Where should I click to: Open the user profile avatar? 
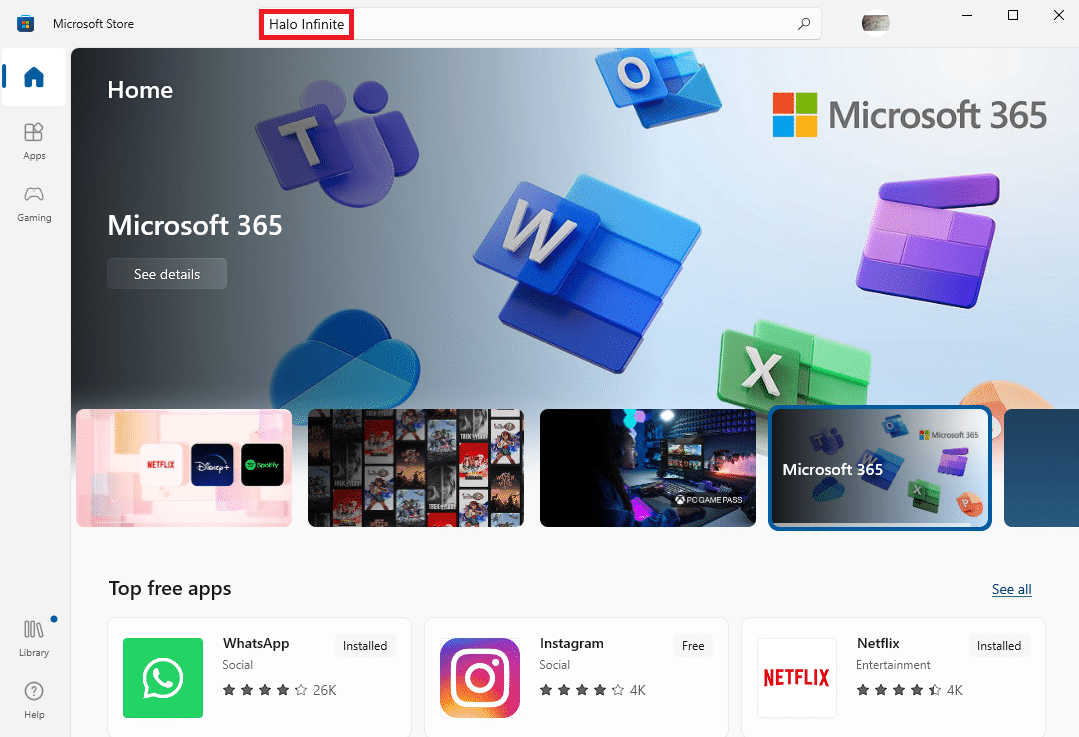(x=875, y=23)
